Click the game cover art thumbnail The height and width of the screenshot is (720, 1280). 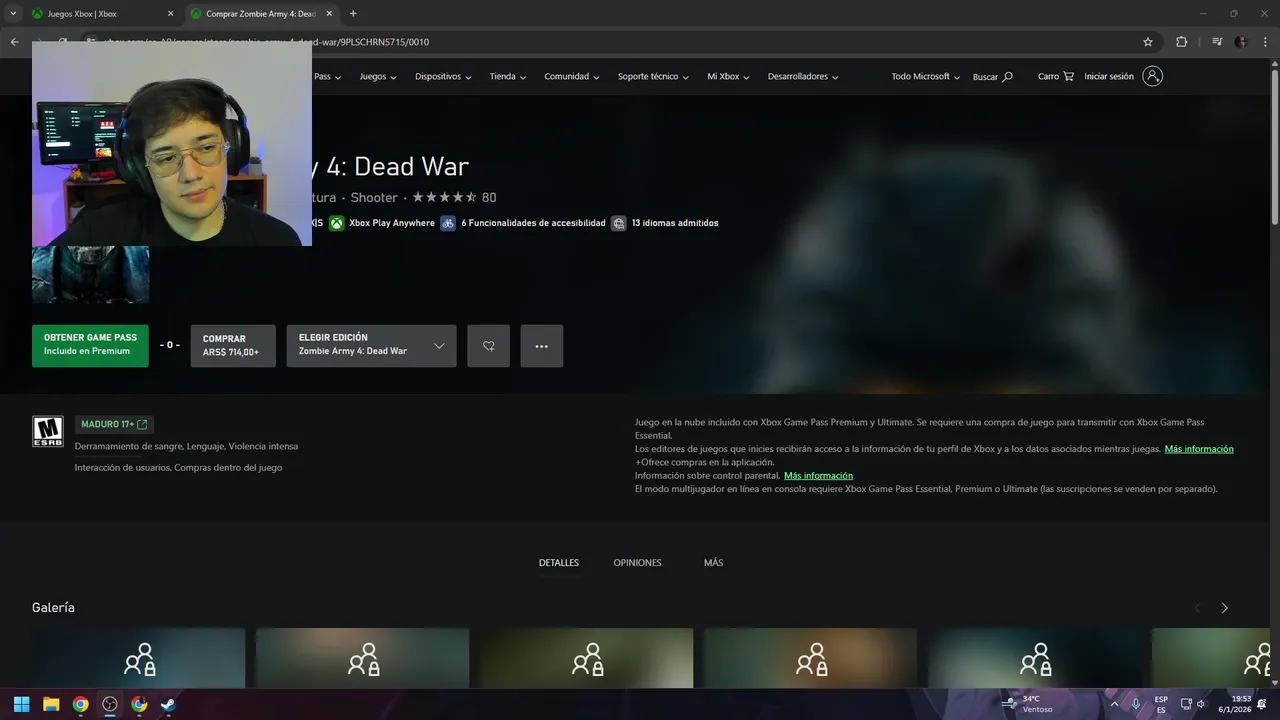tap(90, 275)
